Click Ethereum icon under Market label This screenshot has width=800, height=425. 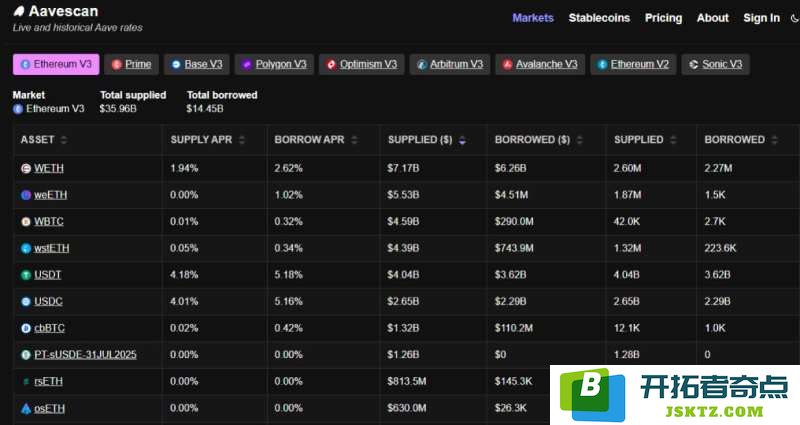(18, 109)
